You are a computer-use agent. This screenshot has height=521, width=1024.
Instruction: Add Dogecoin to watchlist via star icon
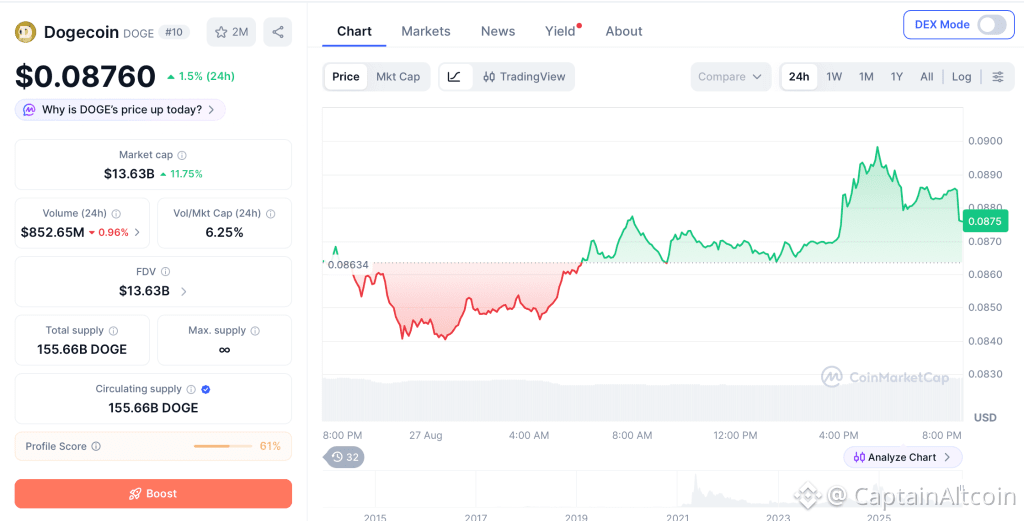coord(231,32)
